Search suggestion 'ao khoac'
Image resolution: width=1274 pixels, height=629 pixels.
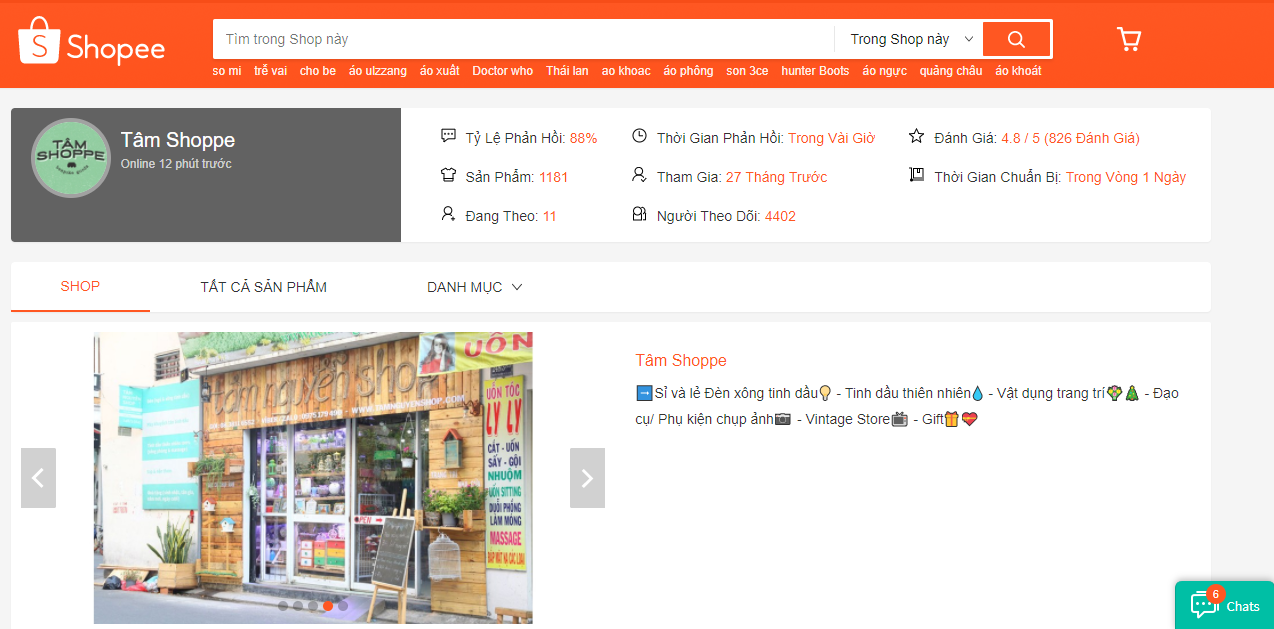click(x=626, y=71)
